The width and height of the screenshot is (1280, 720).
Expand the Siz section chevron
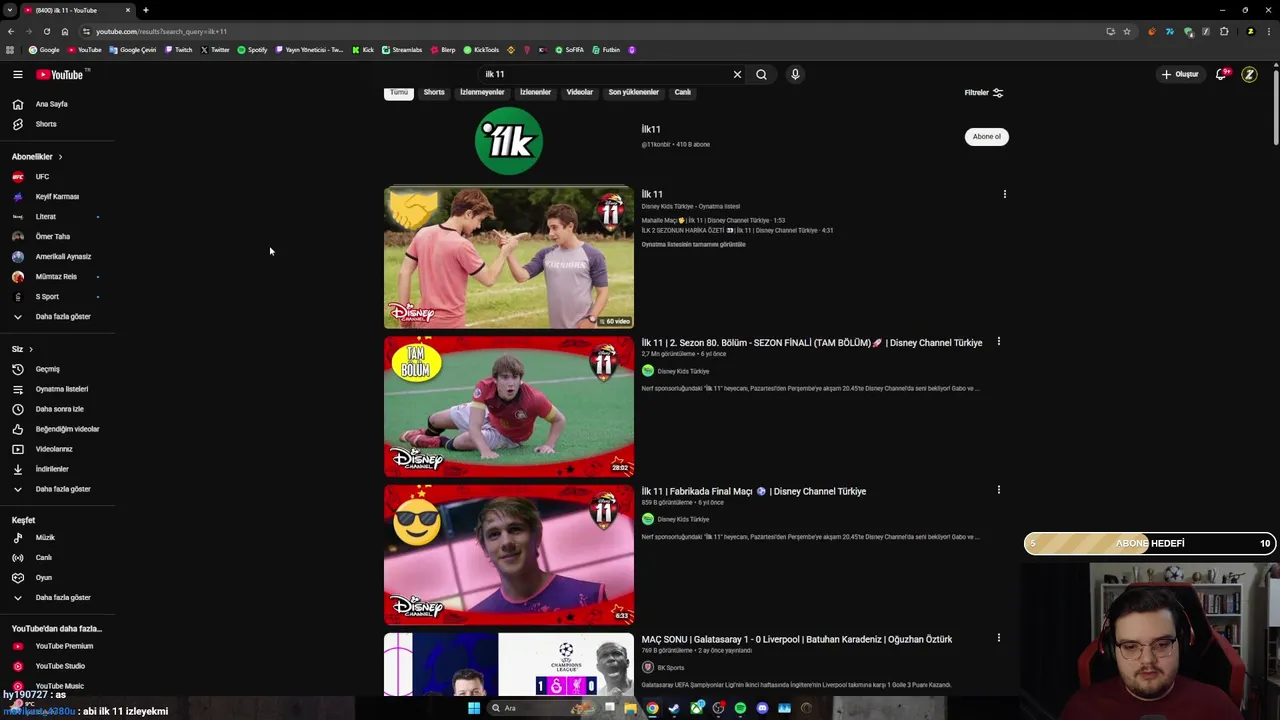[31, 349]
